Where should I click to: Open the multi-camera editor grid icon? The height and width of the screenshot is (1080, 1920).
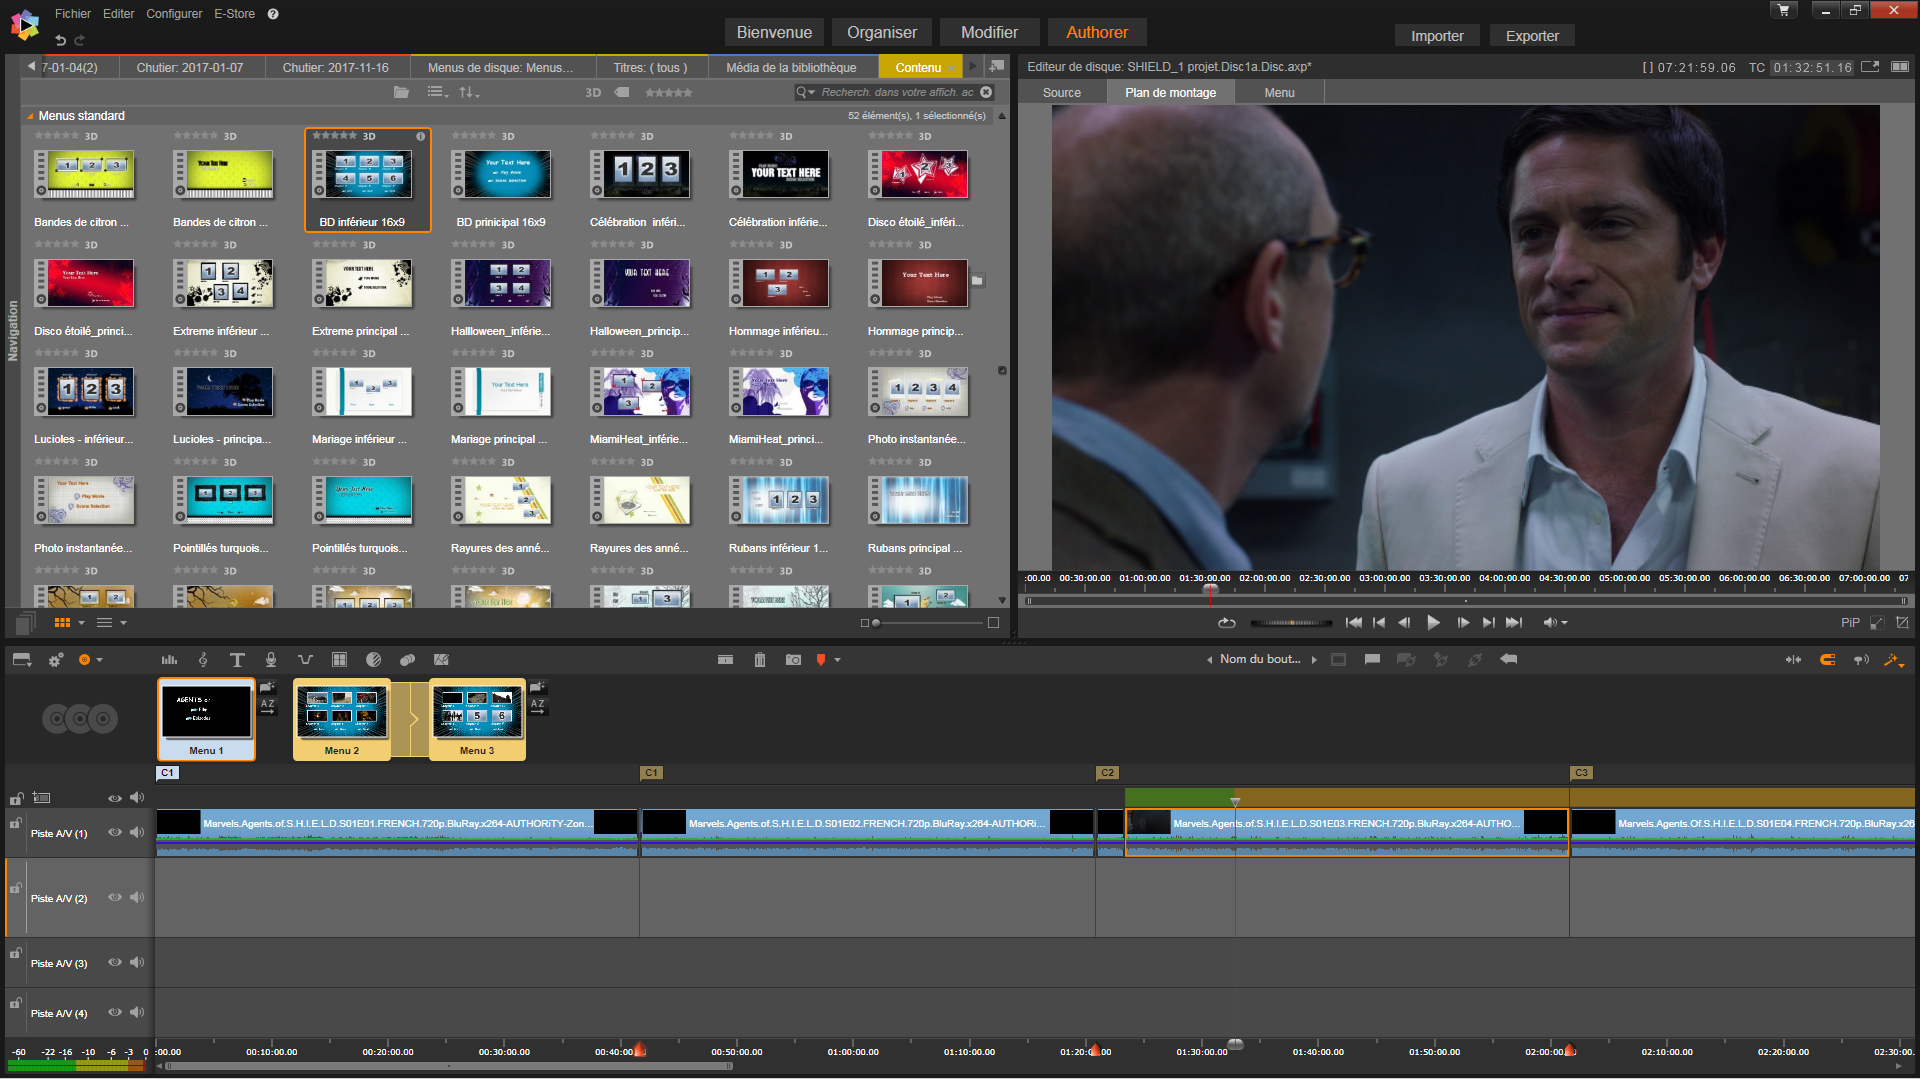pos(339,660)
